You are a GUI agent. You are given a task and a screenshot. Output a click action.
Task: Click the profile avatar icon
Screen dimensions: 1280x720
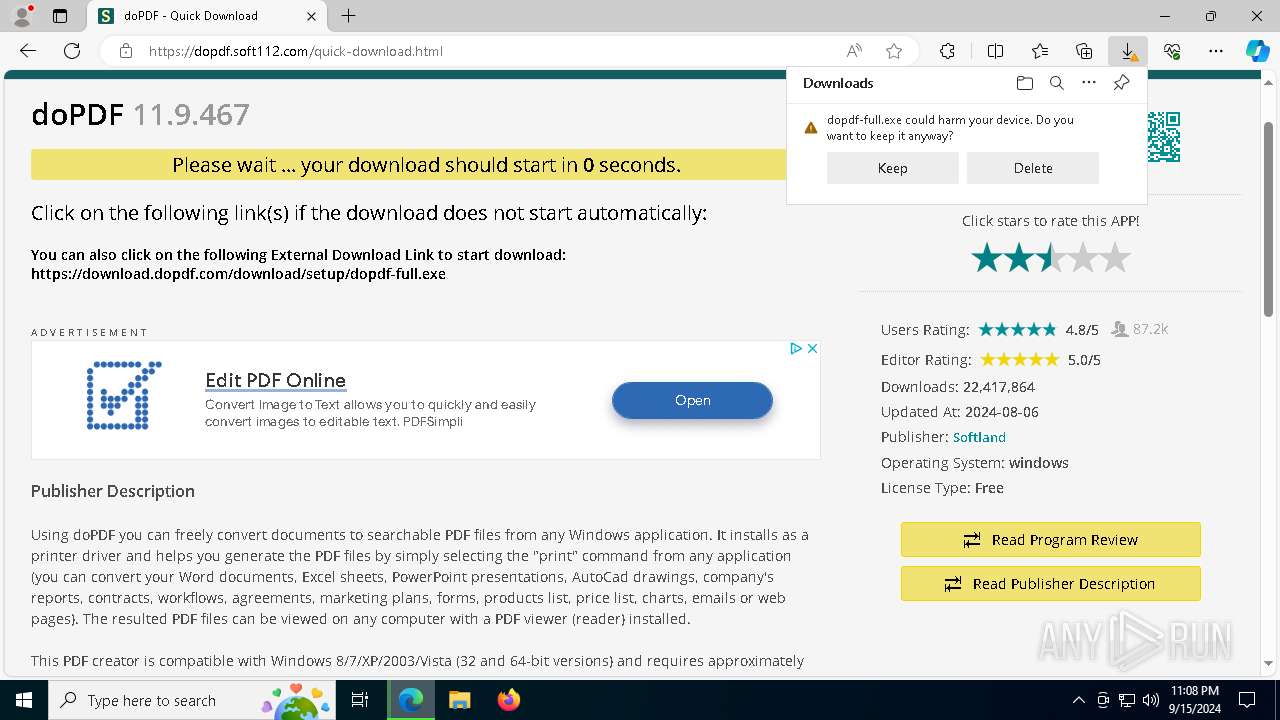(22, 16)
